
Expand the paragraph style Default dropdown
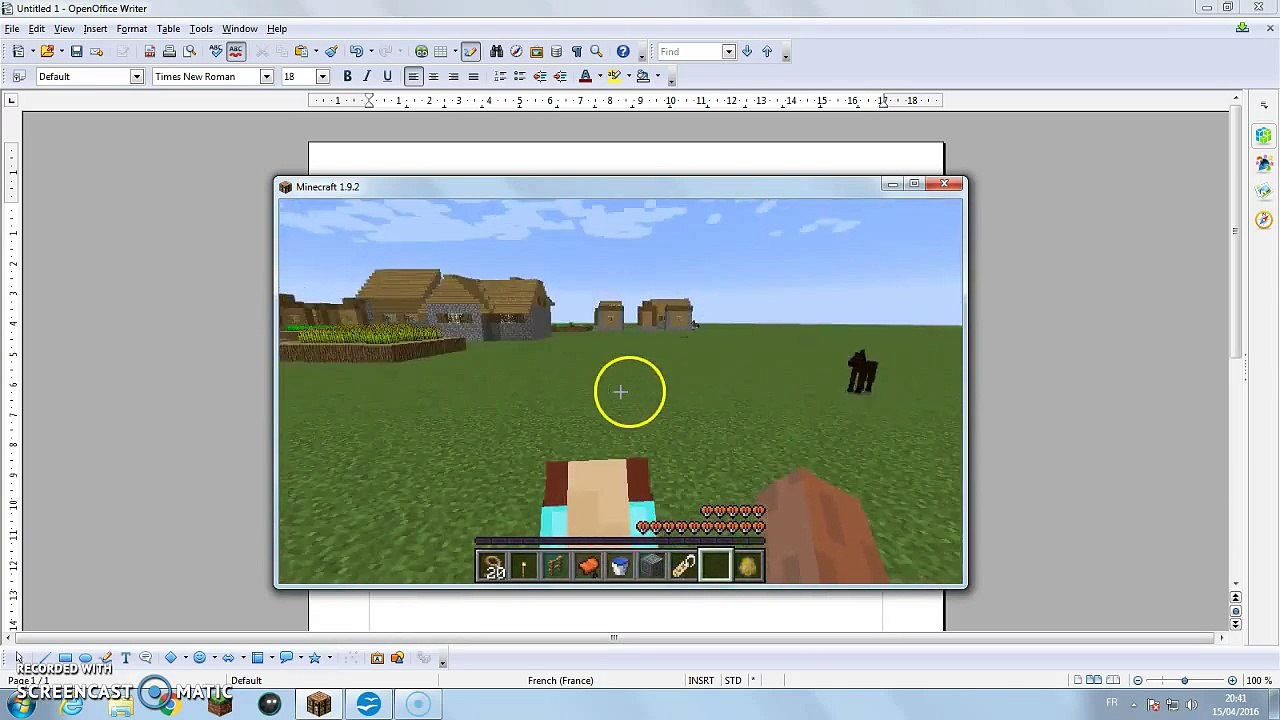(x=137, y=77)
